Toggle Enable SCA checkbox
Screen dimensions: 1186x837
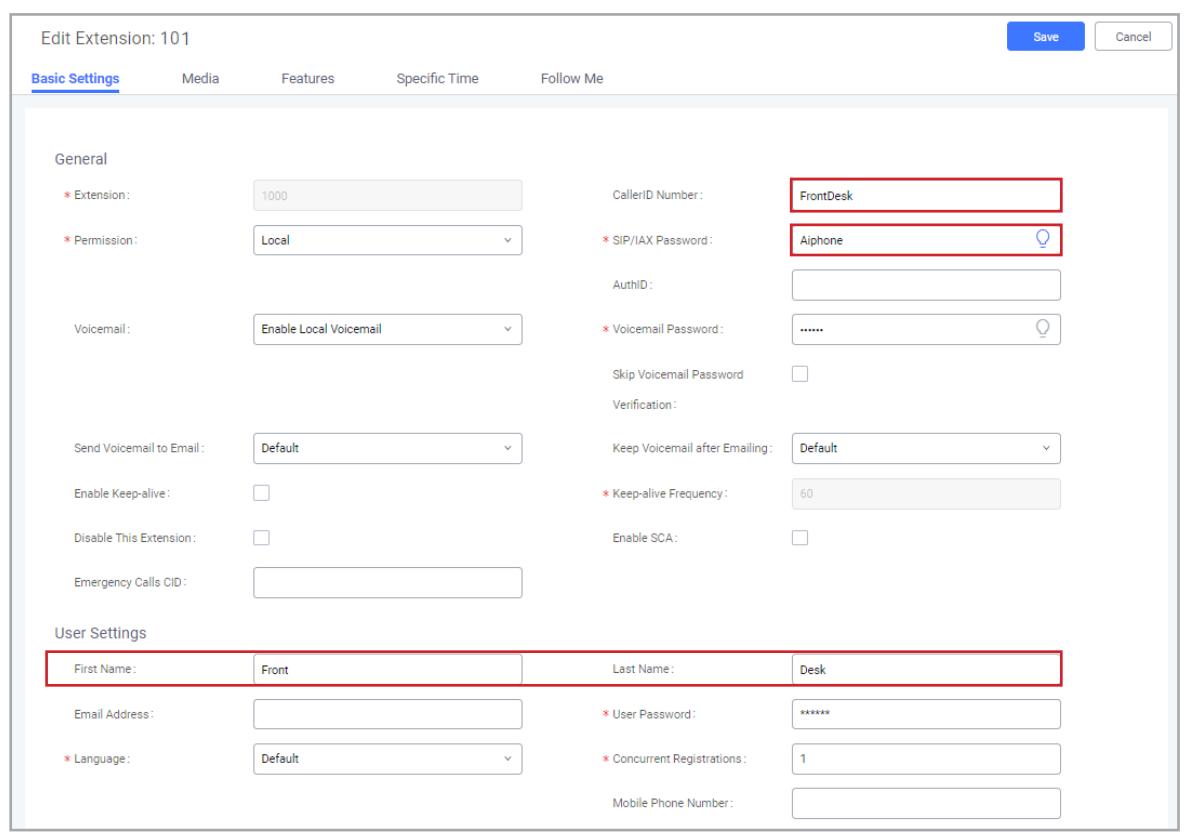coord(799,538)
